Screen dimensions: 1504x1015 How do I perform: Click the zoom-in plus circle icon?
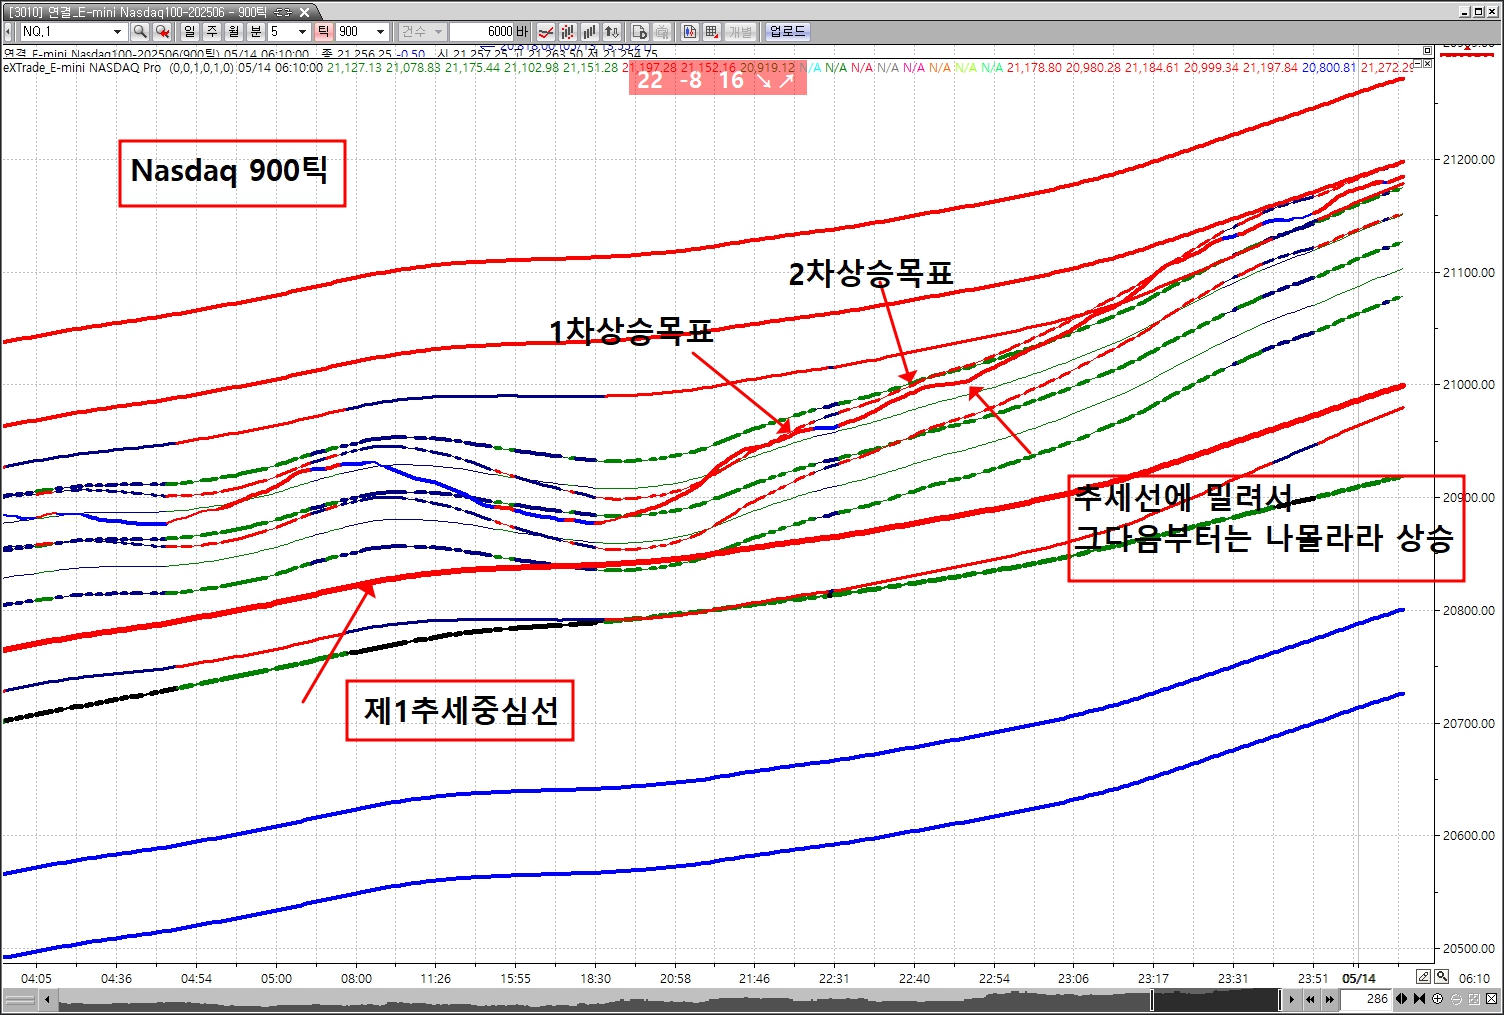click(x=1438, y=999)
